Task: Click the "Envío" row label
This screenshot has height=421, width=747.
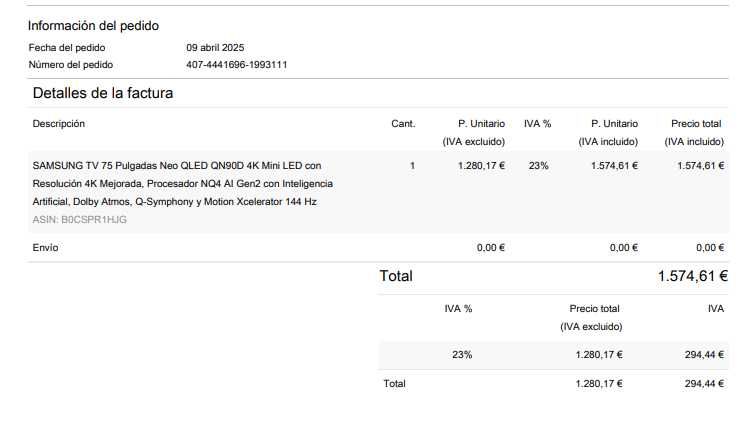Action: click(x=46, y=248)
